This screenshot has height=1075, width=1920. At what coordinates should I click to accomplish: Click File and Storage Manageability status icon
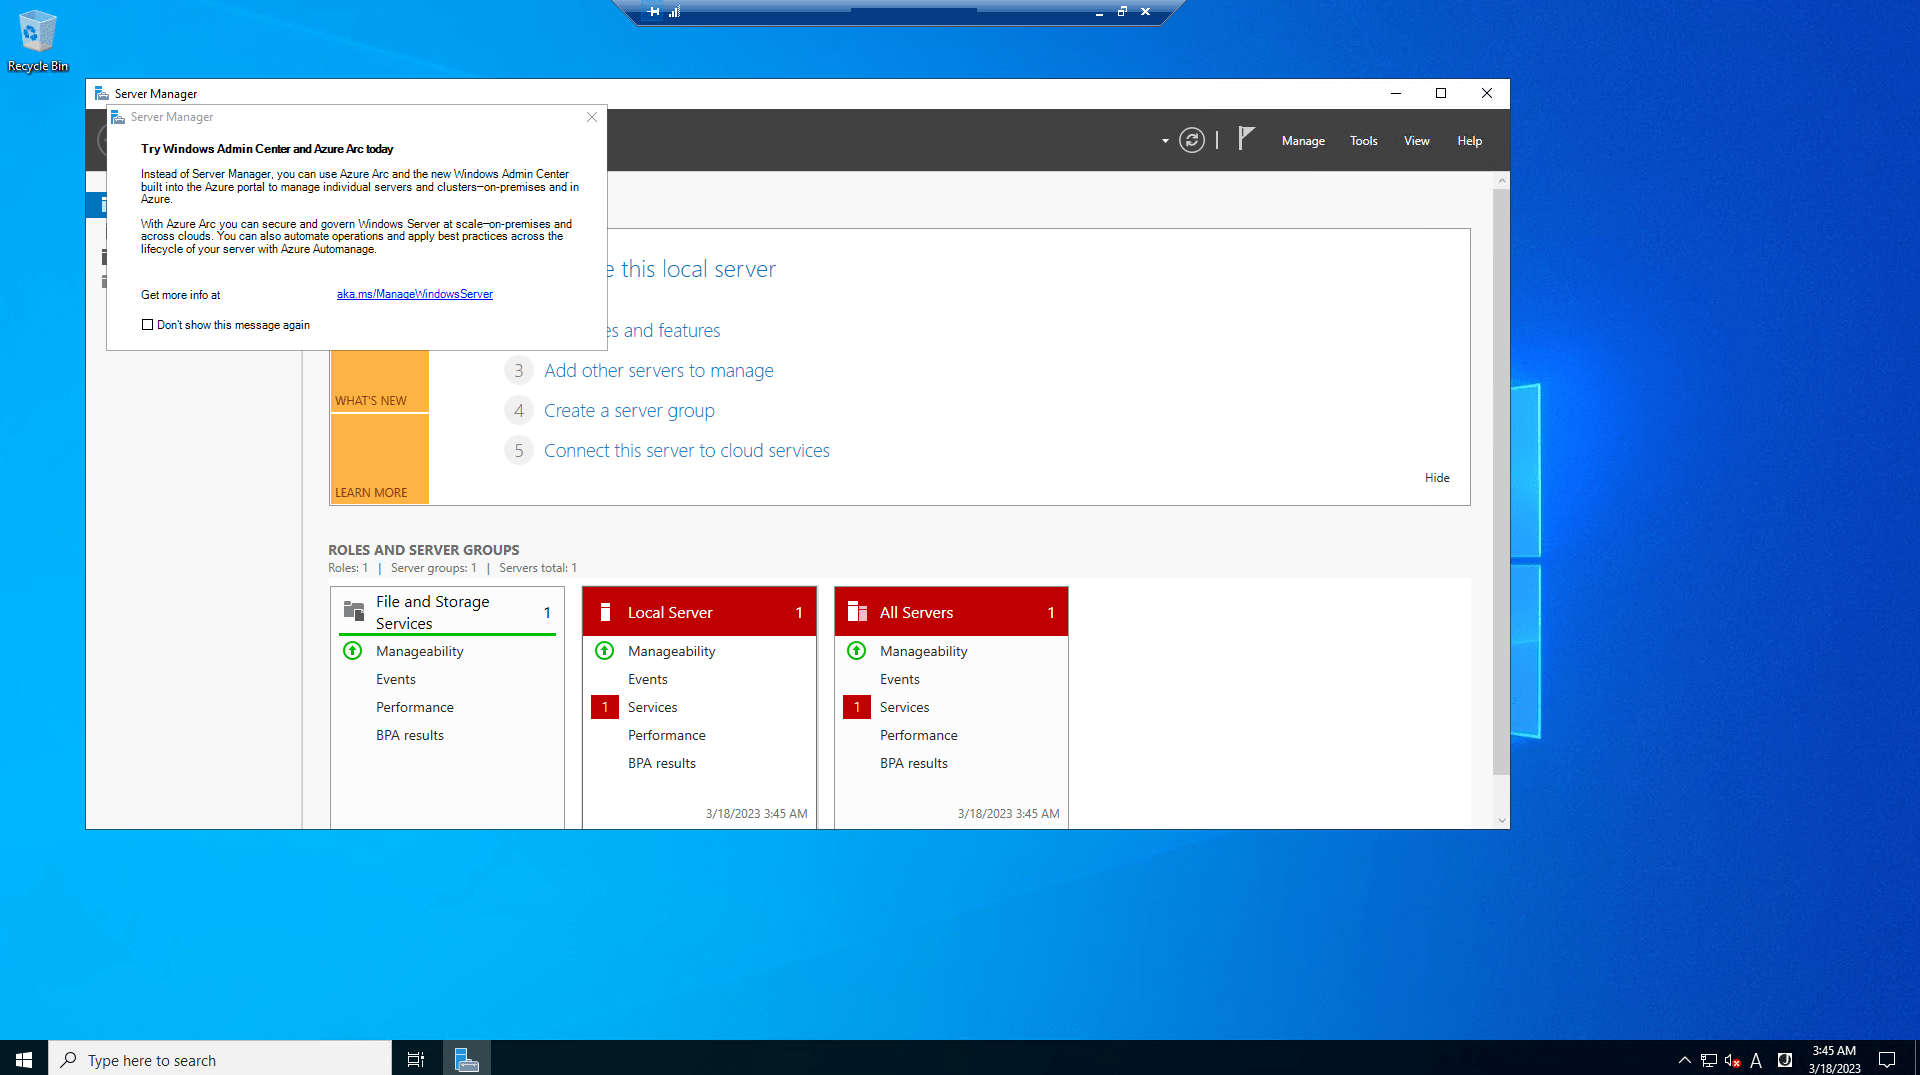coord(353,651)
